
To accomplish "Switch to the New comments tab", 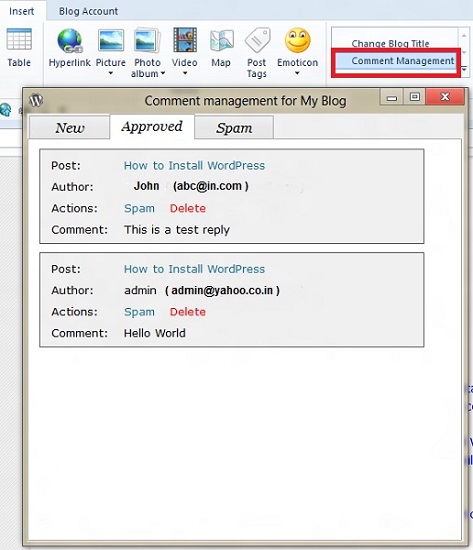I will [69, 128].
